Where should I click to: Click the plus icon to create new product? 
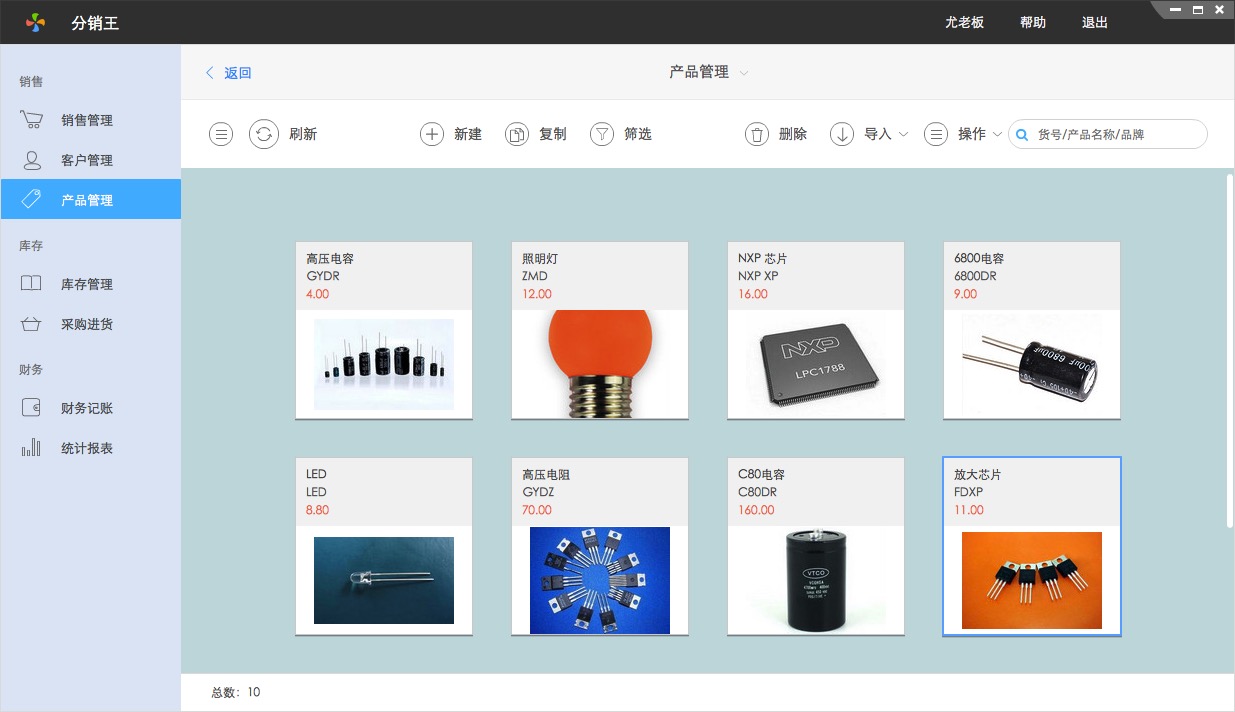click(x=431, y=134)
